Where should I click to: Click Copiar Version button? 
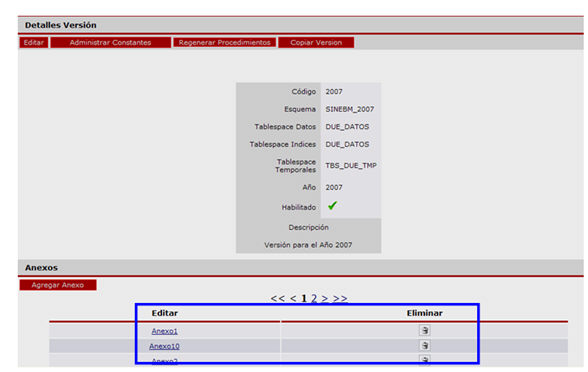coord(316,43)
